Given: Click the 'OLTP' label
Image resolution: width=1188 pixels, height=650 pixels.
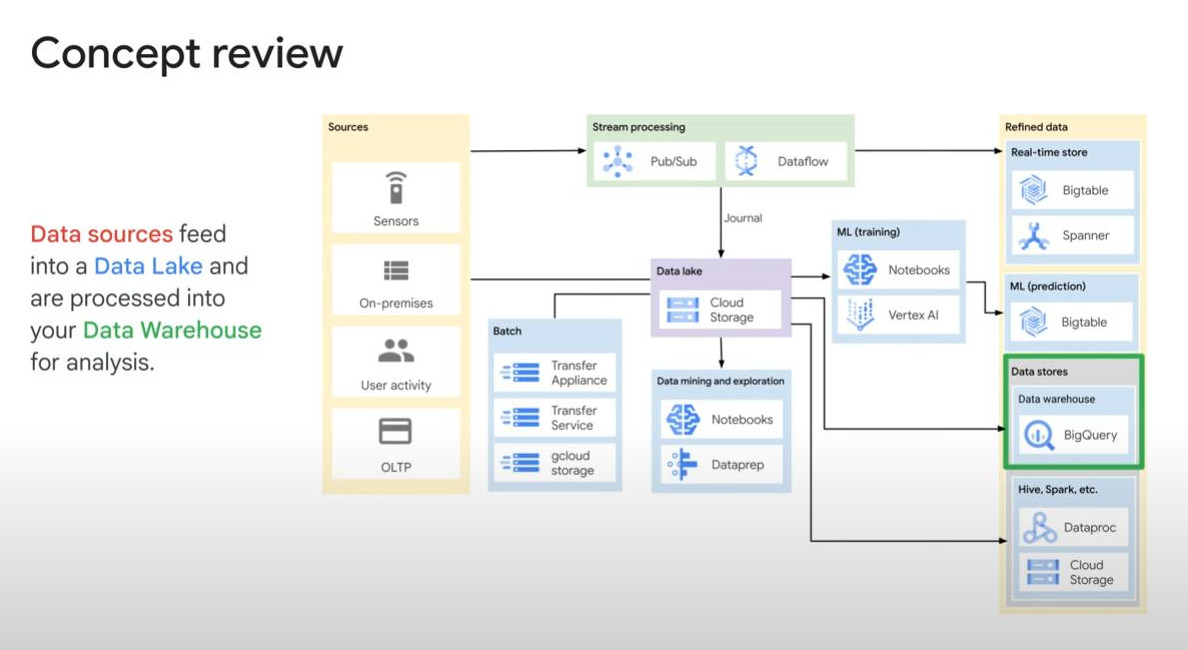Looking at the screenshot, I should point(395,467).
